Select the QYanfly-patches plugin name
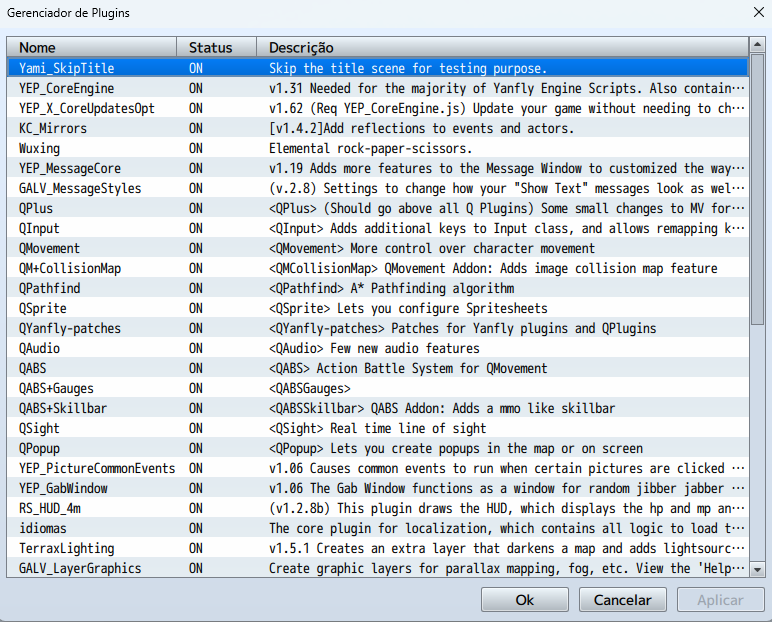772x622 pixels. [70, 328]
